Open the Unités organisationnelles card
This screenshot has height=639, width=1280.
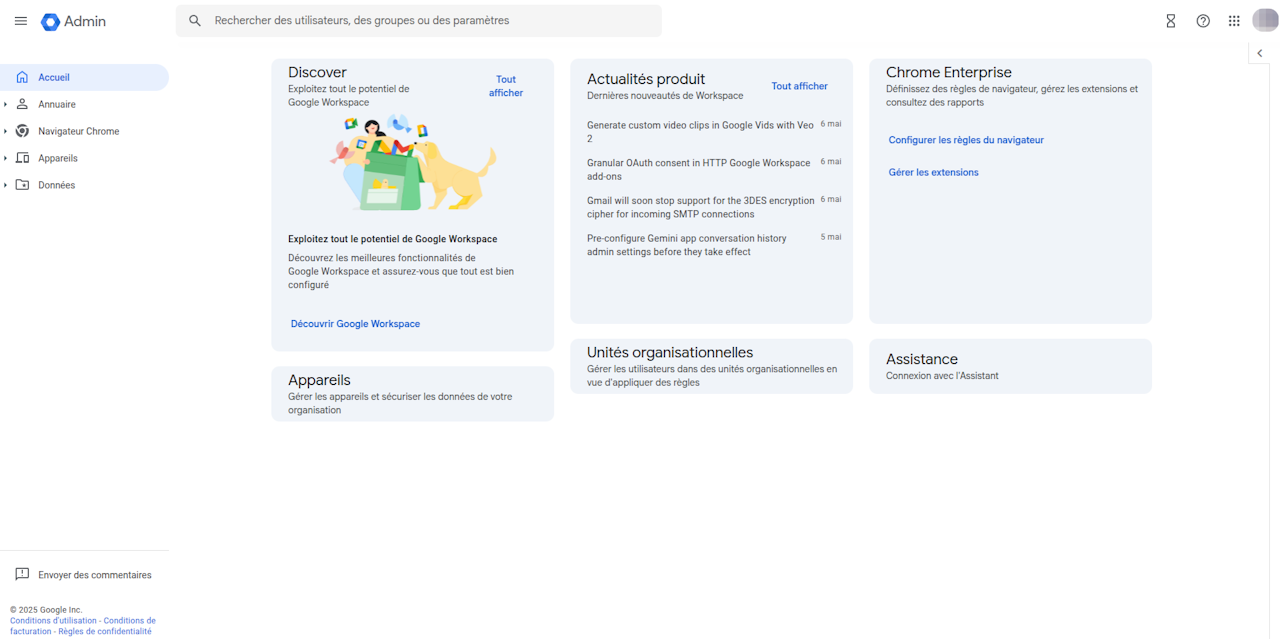click(x=711, y=366)
